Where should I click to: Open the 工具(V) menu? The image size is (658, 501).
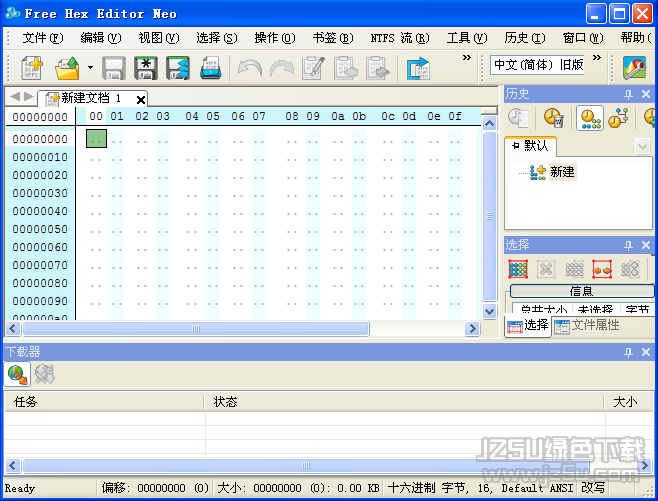[467, 38]
